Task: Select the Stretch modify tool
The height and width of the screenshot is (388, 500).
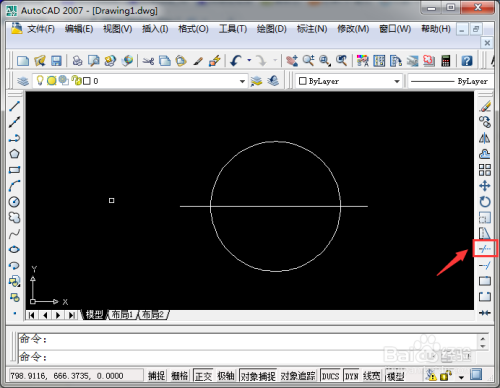Action: 485,233
